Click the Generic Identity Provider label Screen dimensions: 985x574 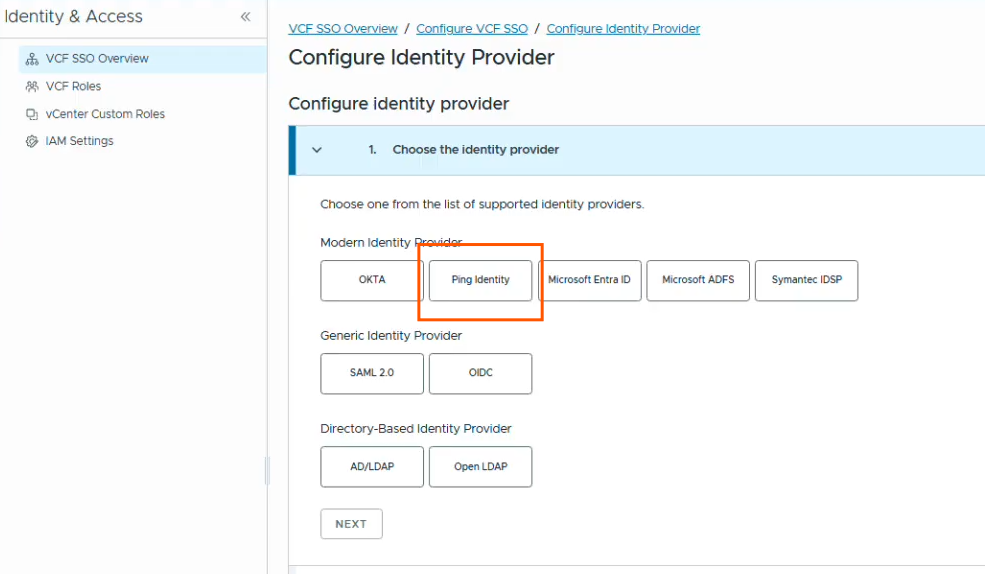point(391,336)
